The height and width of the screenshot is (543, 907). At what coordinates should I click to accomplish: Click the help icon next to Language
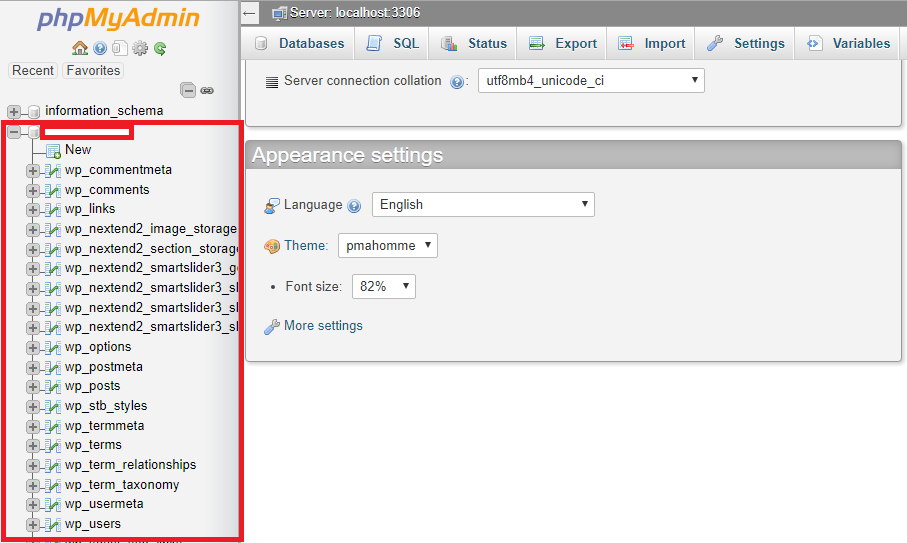pyautogui.click(x=354, y=205)
